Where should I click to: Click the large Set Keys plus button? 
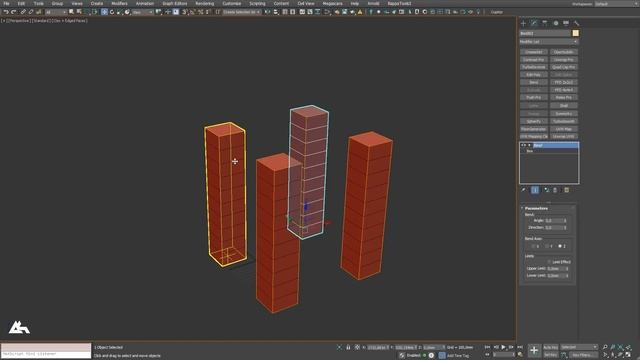(534, 350)
